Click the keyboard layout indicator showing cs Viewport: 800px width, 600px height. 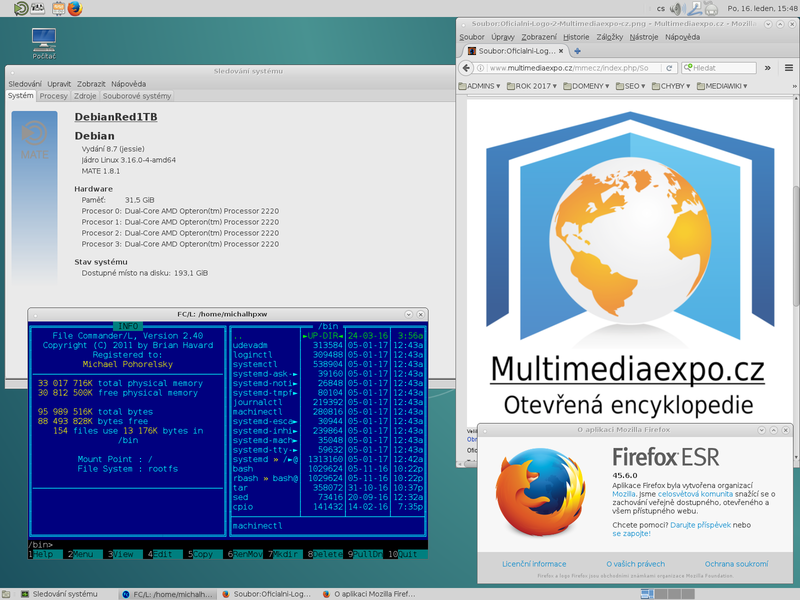(661, 8)
